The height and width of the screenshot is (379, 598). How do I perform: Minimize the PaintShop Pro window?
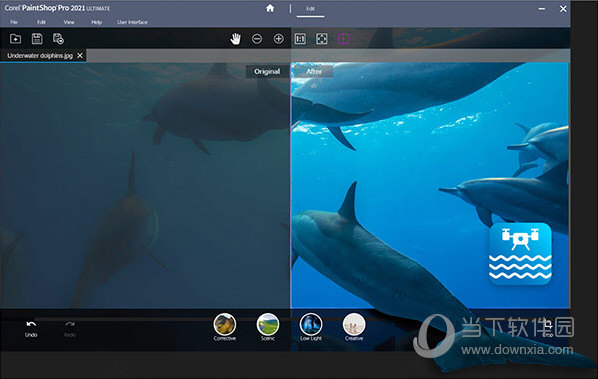tap(542, 9)
